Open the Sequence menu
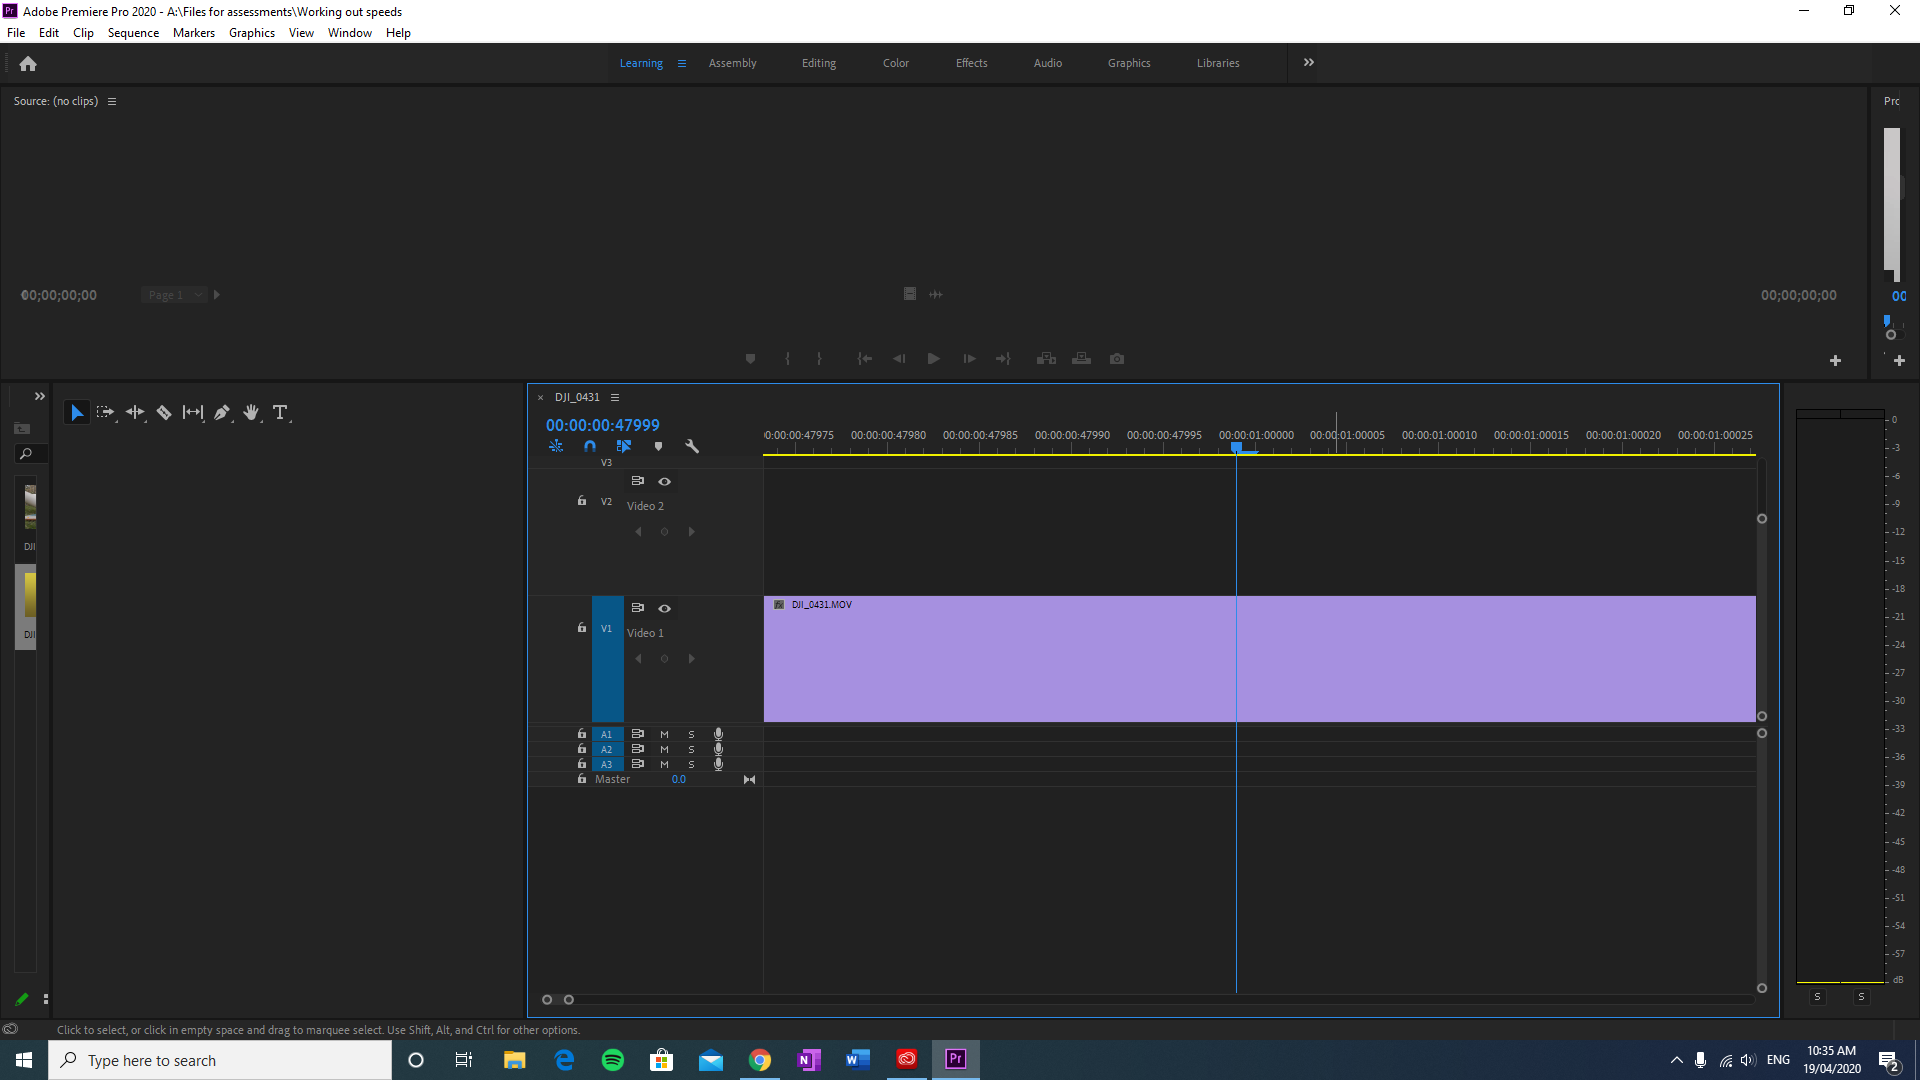This screenshot has height=1080, width=1920. (x=133, y=32)
